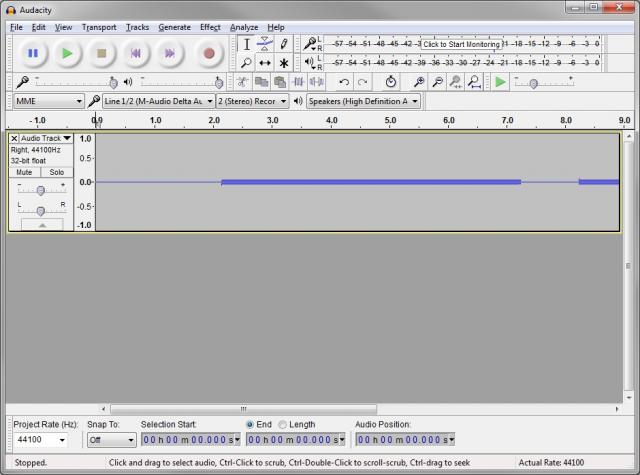Open the Selection Start time format dropdown
640x475 pixels.
[x=237, y=439]
